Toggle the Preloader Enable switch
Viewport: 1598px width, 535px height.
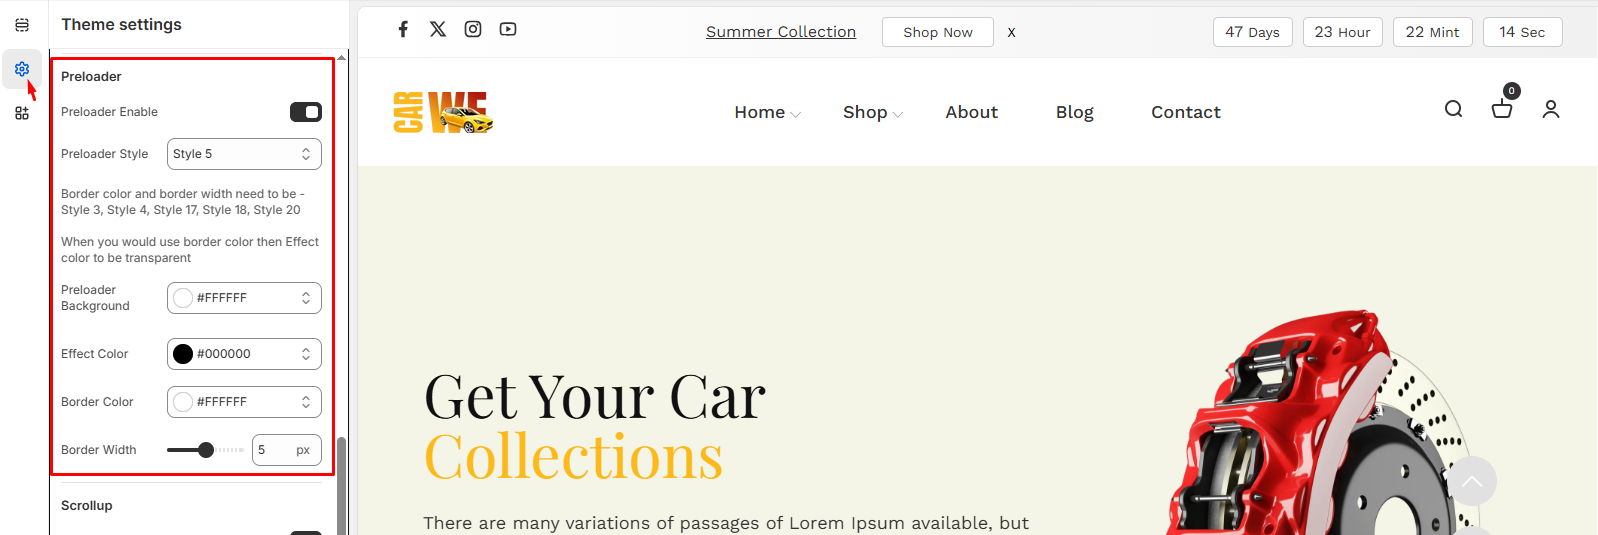coord(305,112)
